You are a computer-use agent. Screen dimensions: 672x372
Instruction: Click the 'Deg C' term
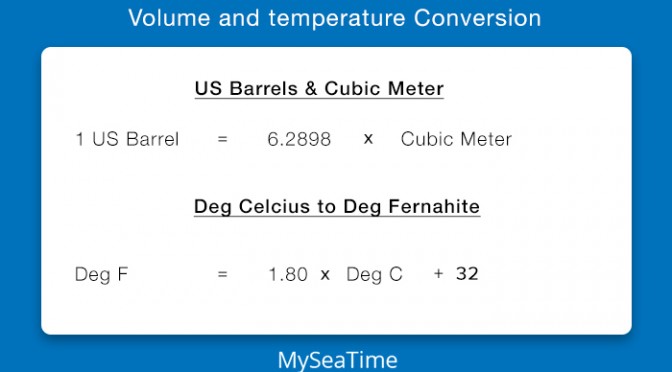tap(374, 274)
